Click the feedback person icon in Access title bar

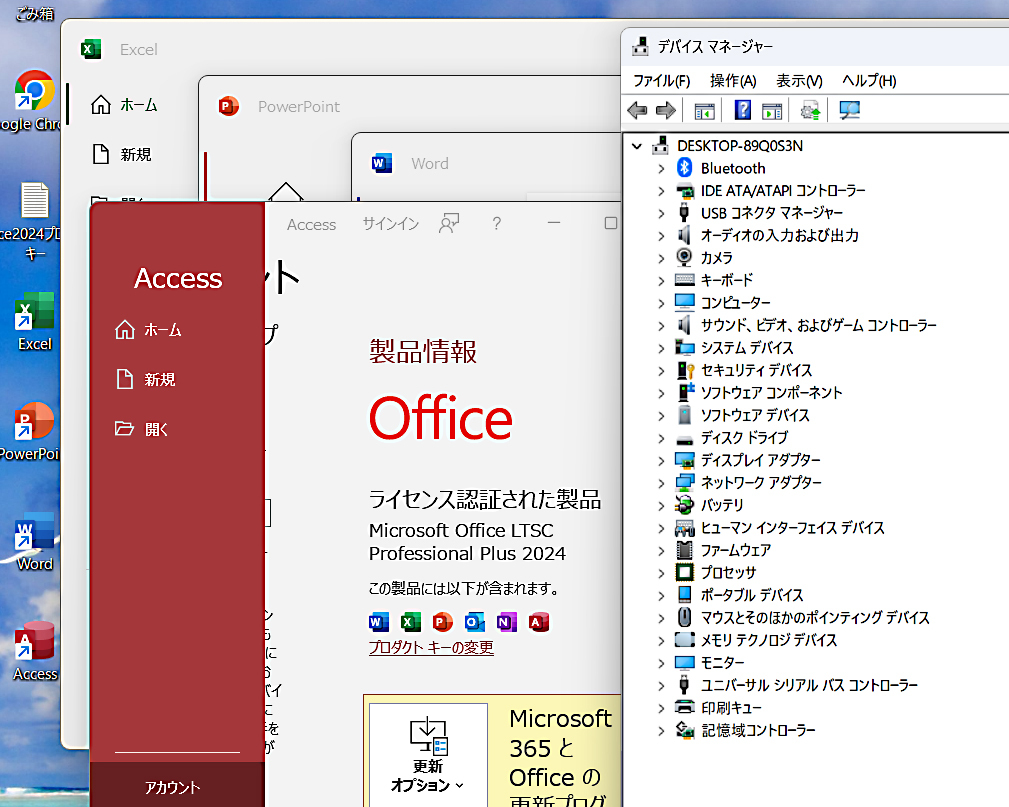click(x=449, y=223)
